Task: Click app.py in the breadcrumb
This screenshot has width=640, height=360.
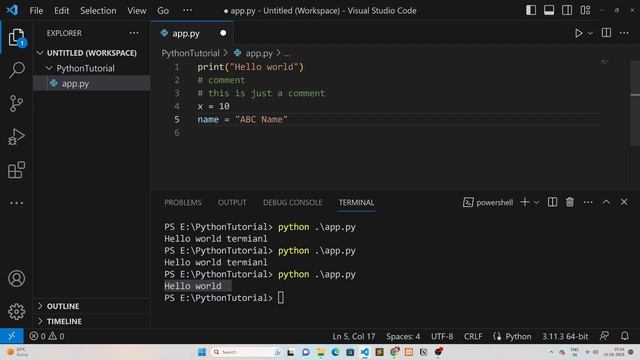Action: pos(258,53)
